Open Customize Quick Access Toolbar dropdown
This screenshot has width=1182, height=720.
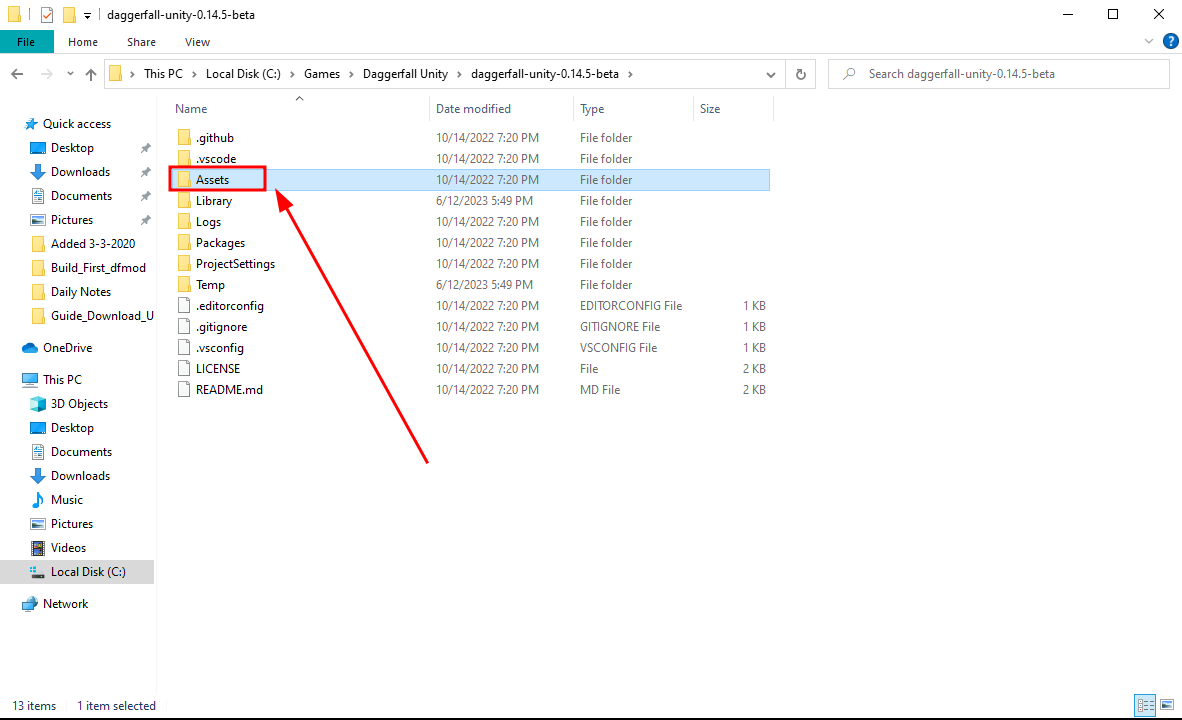[x=87, y=15]
